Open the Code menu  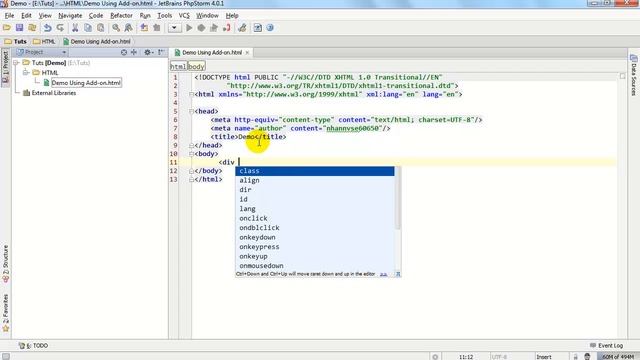tap(96, 16)
